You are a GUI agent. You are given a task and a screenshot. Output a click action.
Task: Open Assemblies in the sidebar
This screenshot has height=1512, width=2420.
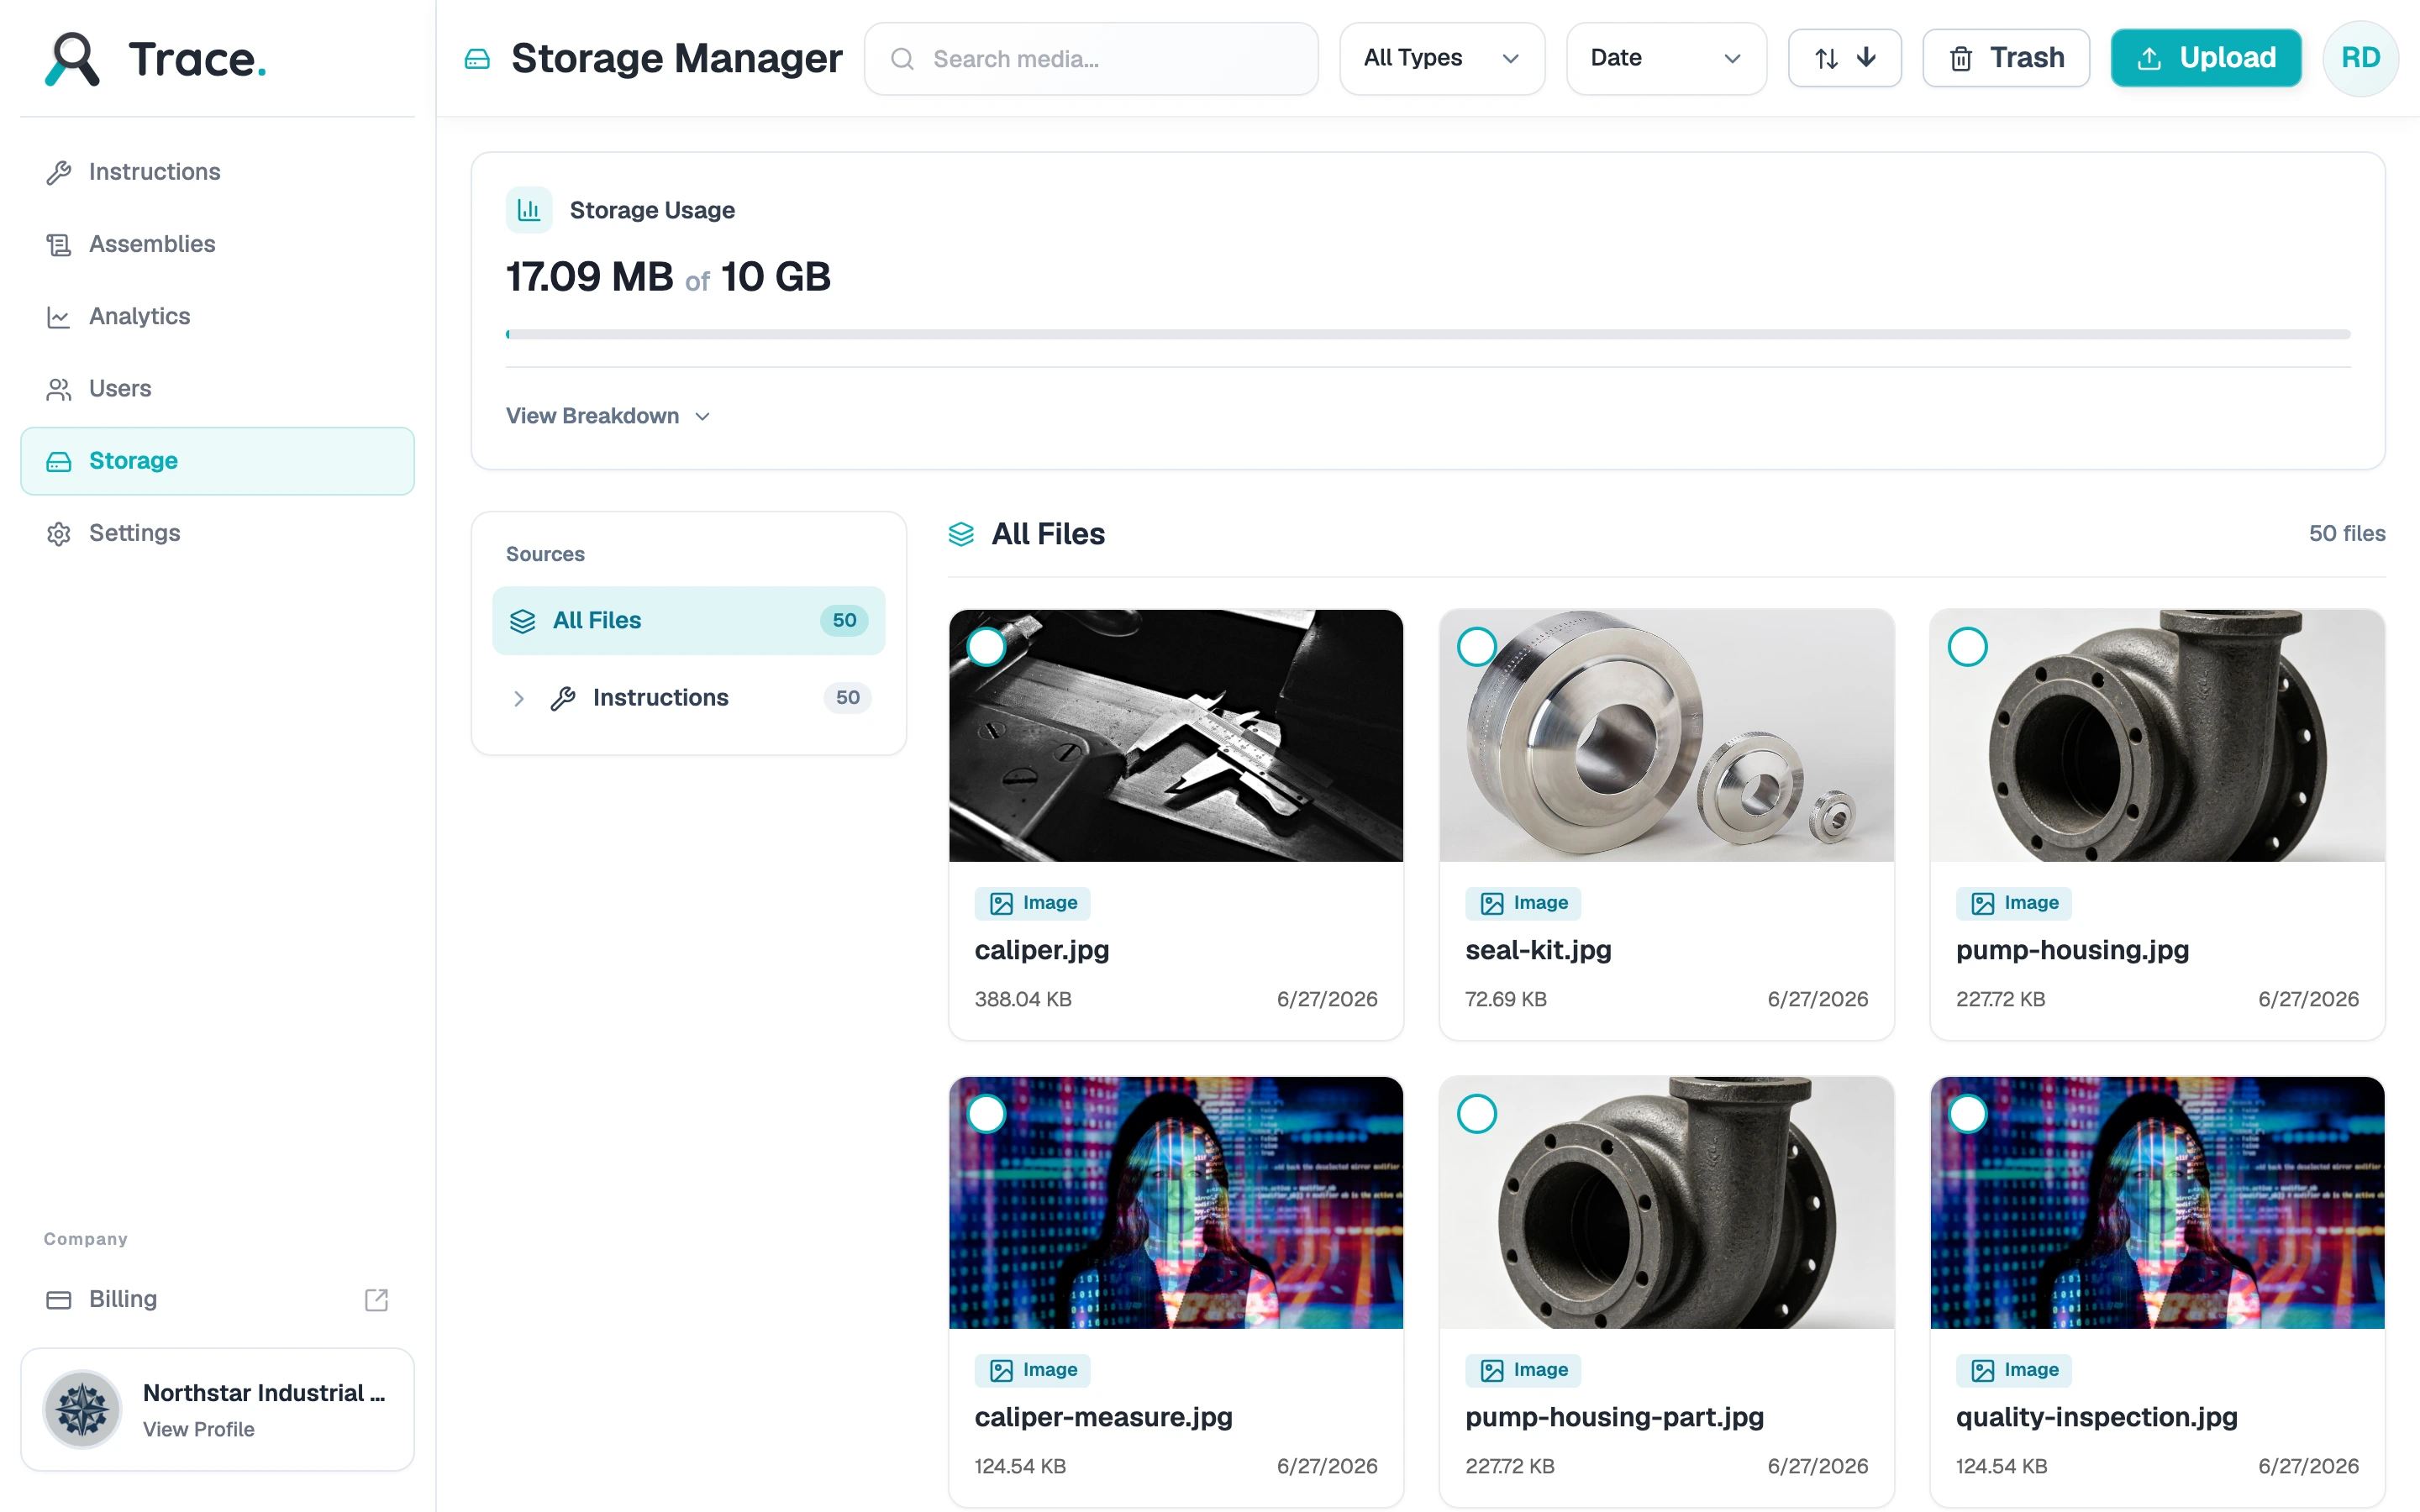(x=217, y=244)
